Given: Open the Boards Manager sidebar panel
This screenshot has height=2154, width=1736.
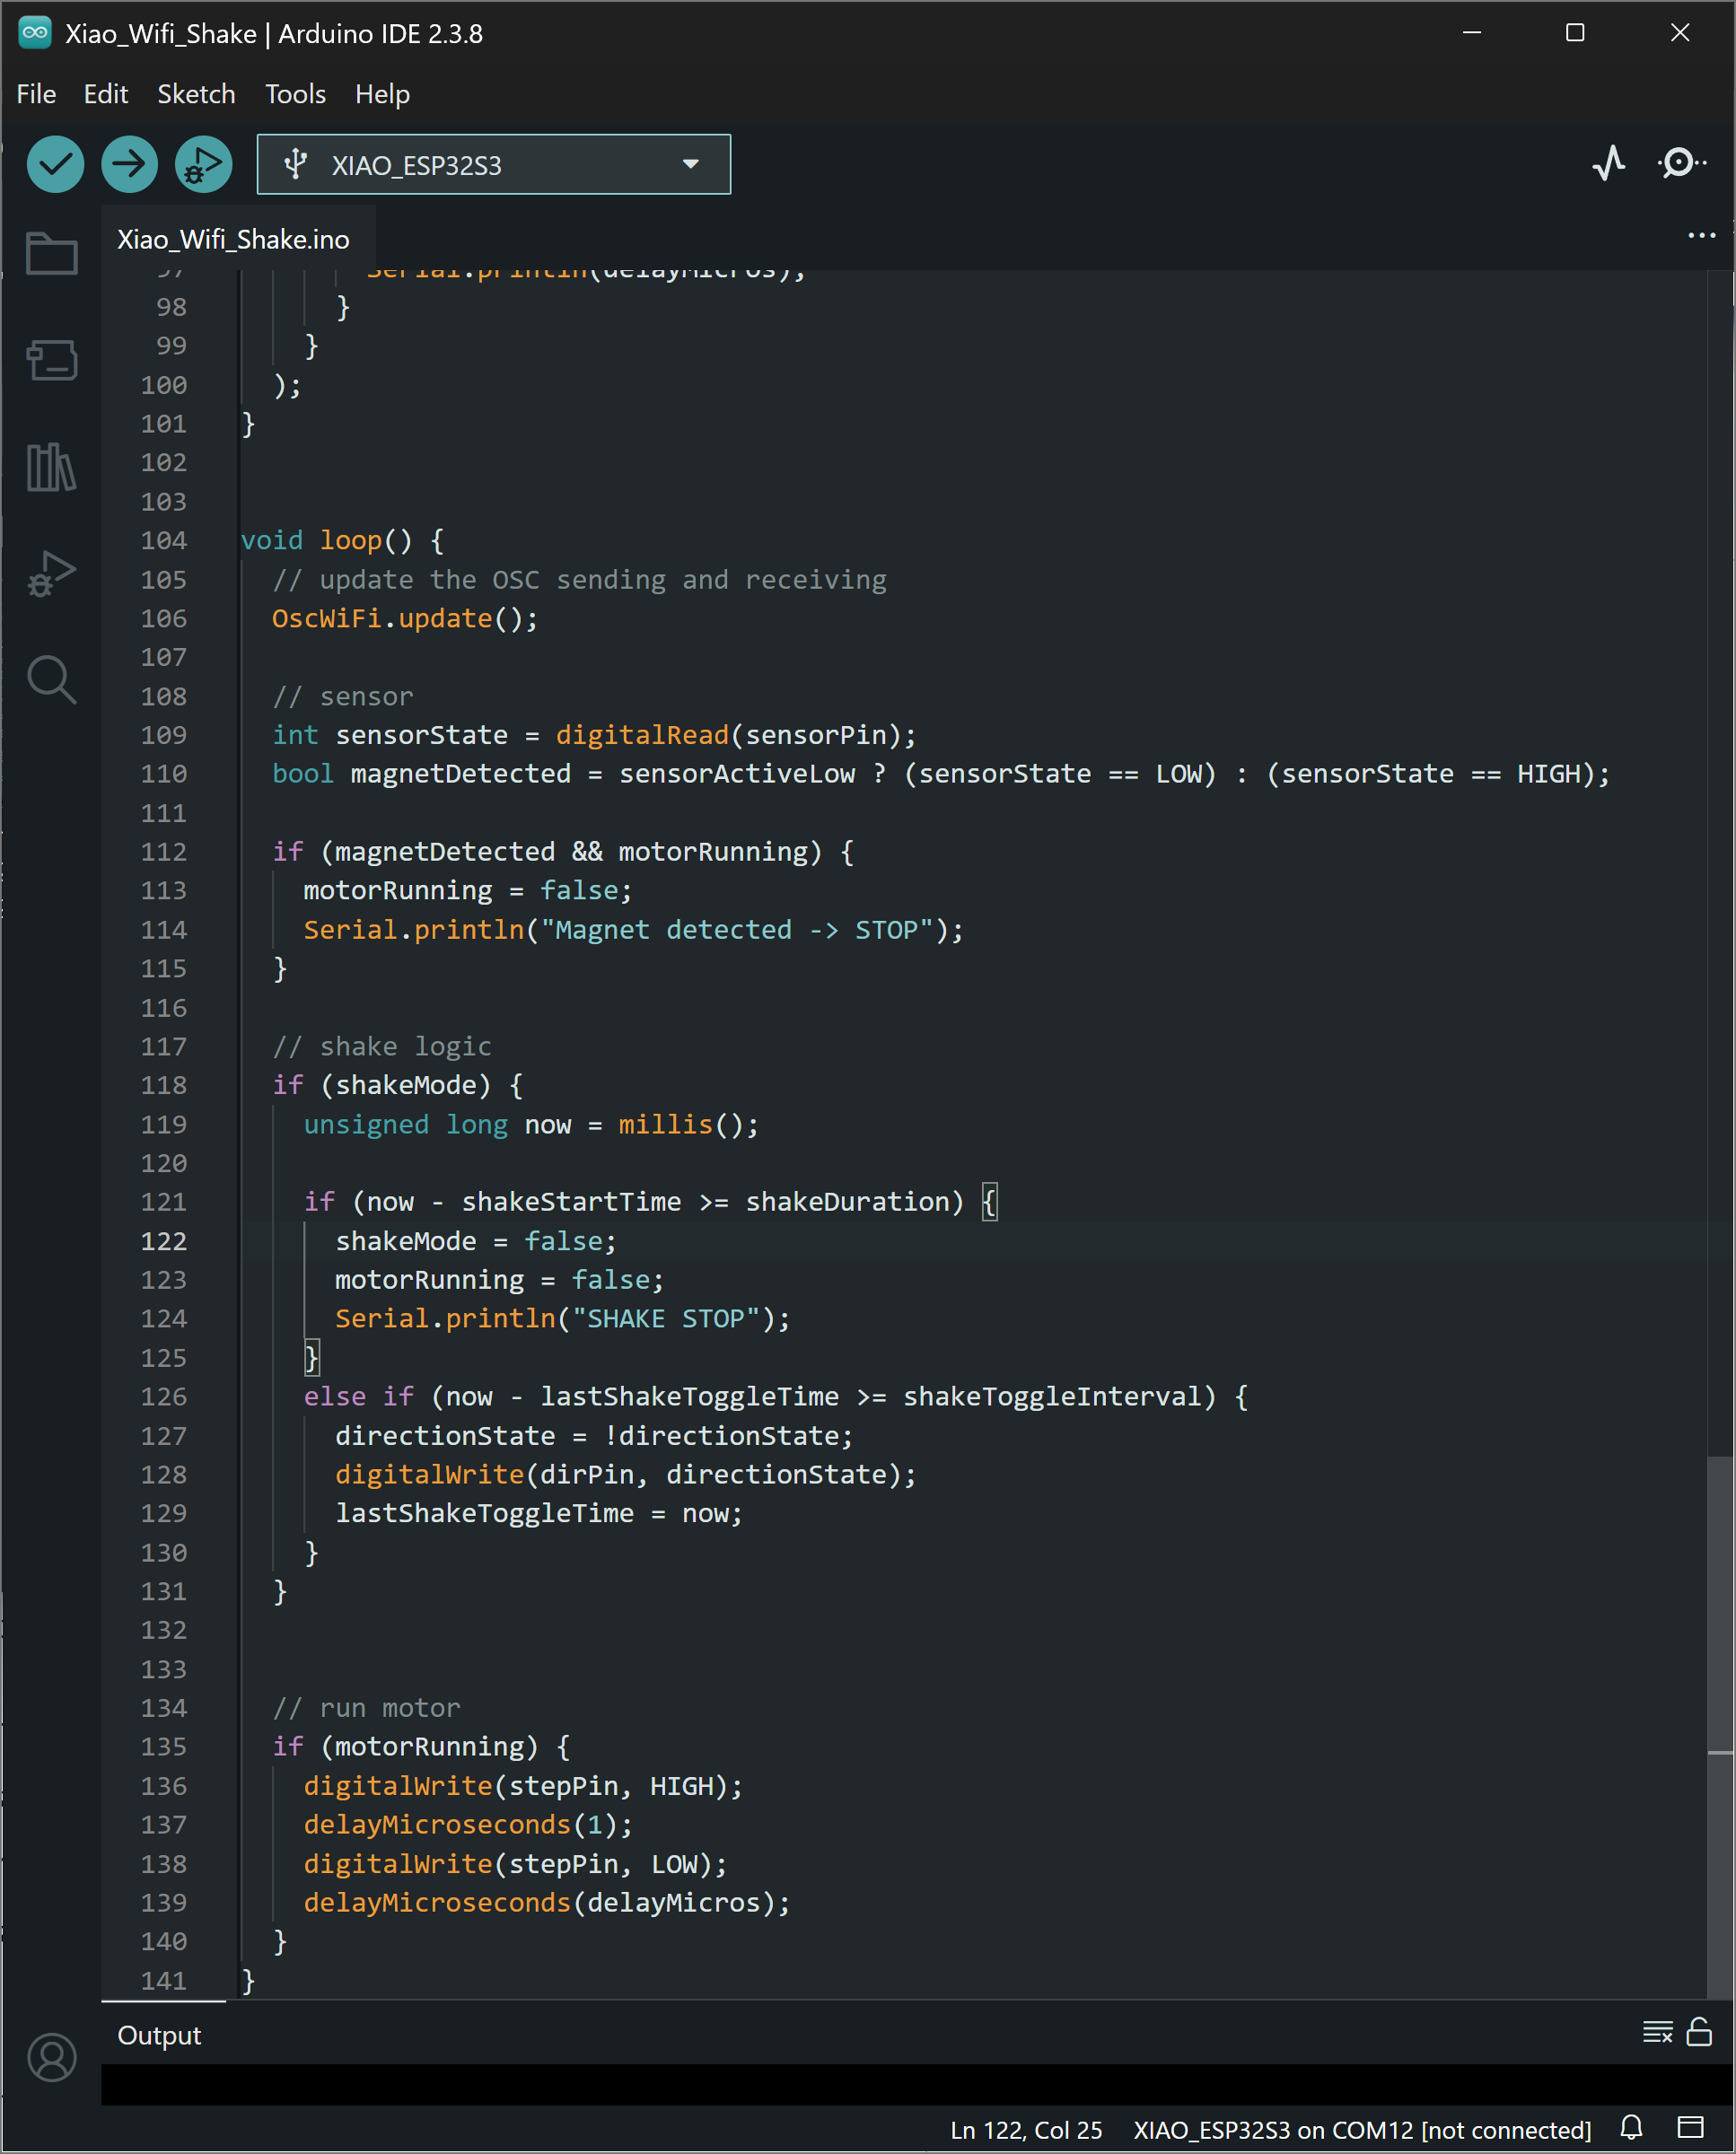Looking at the screenshot, I should (52, 360).
